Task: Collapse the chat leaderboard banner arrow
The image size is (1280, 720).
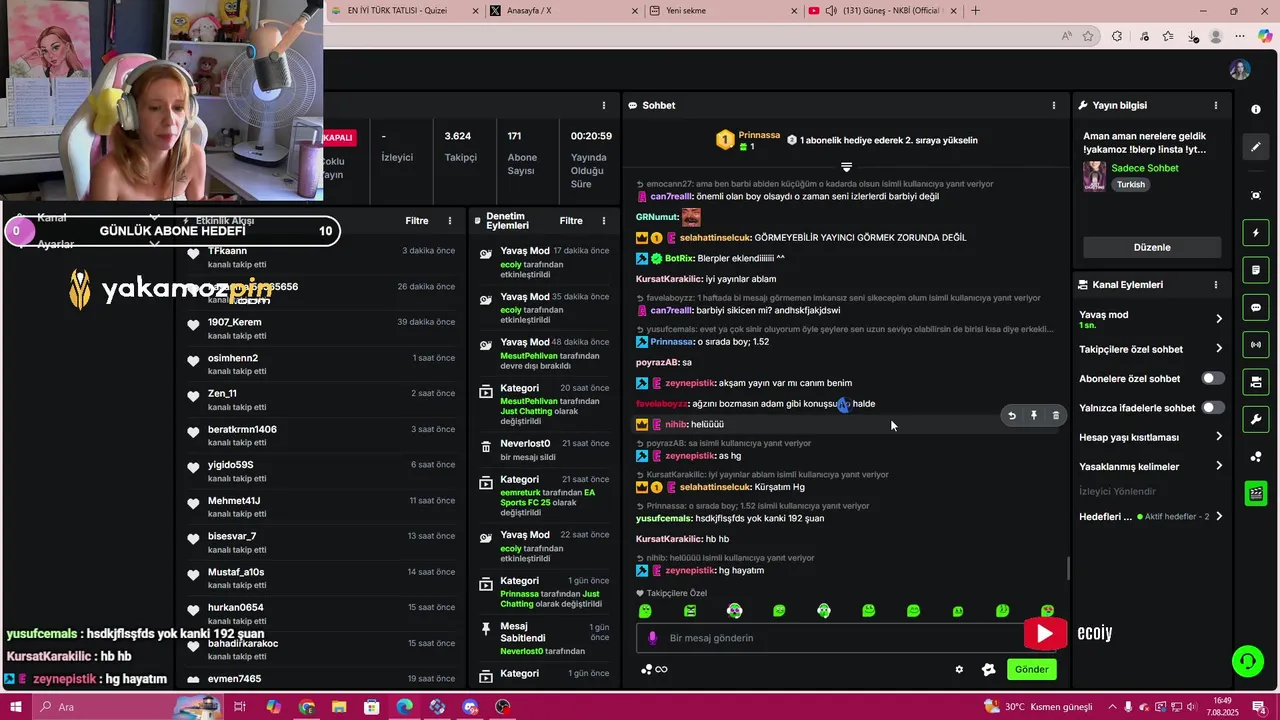Action: click(x=846, y=167)
